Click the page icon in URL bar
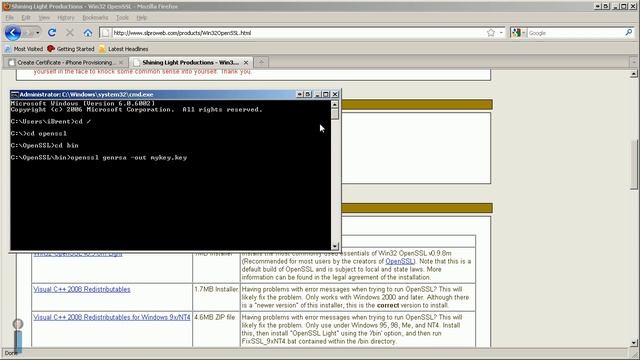Image resolution: width=640 pixels, height=360 pixels. (105, 33)
